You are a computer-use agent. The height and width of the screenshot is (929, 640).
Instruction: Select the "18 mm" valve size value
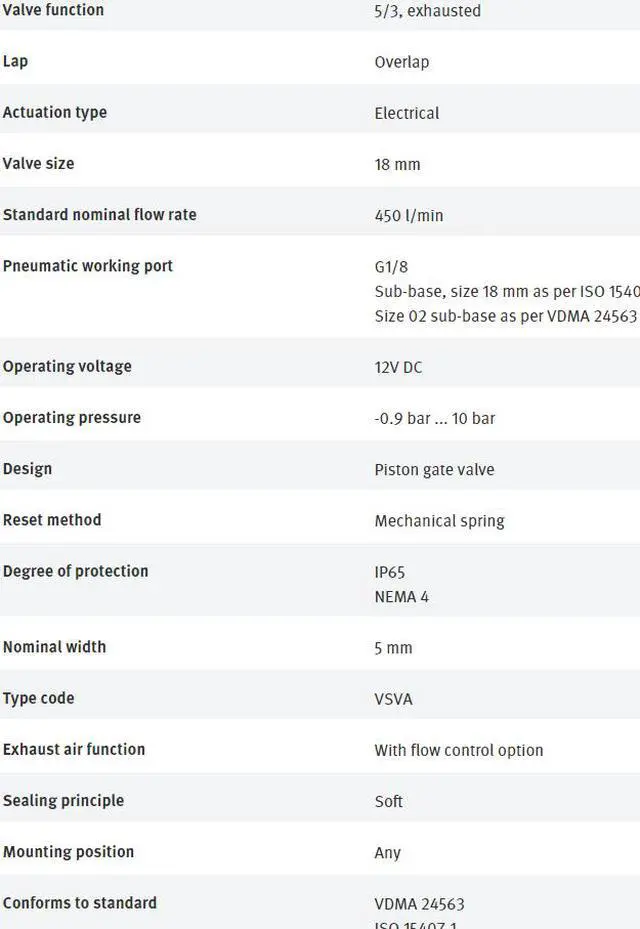pos(397,164)
